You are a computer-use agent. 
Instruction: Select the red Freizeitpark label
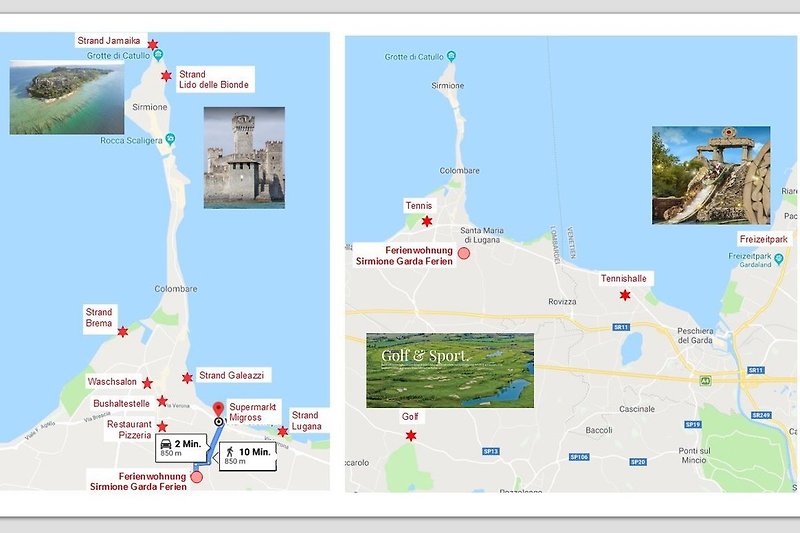click(764, 239)
